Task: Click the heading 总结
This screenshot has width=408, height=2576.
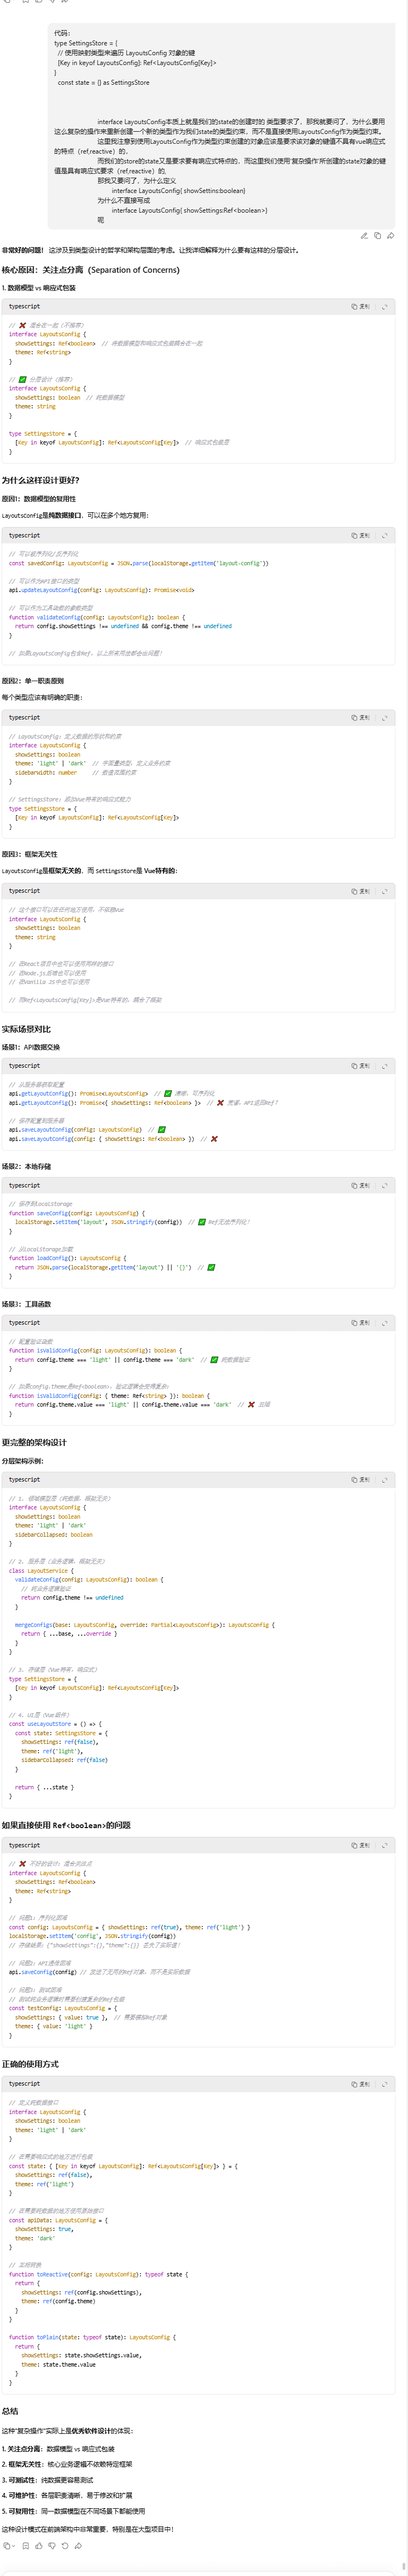Action: 10,2411
